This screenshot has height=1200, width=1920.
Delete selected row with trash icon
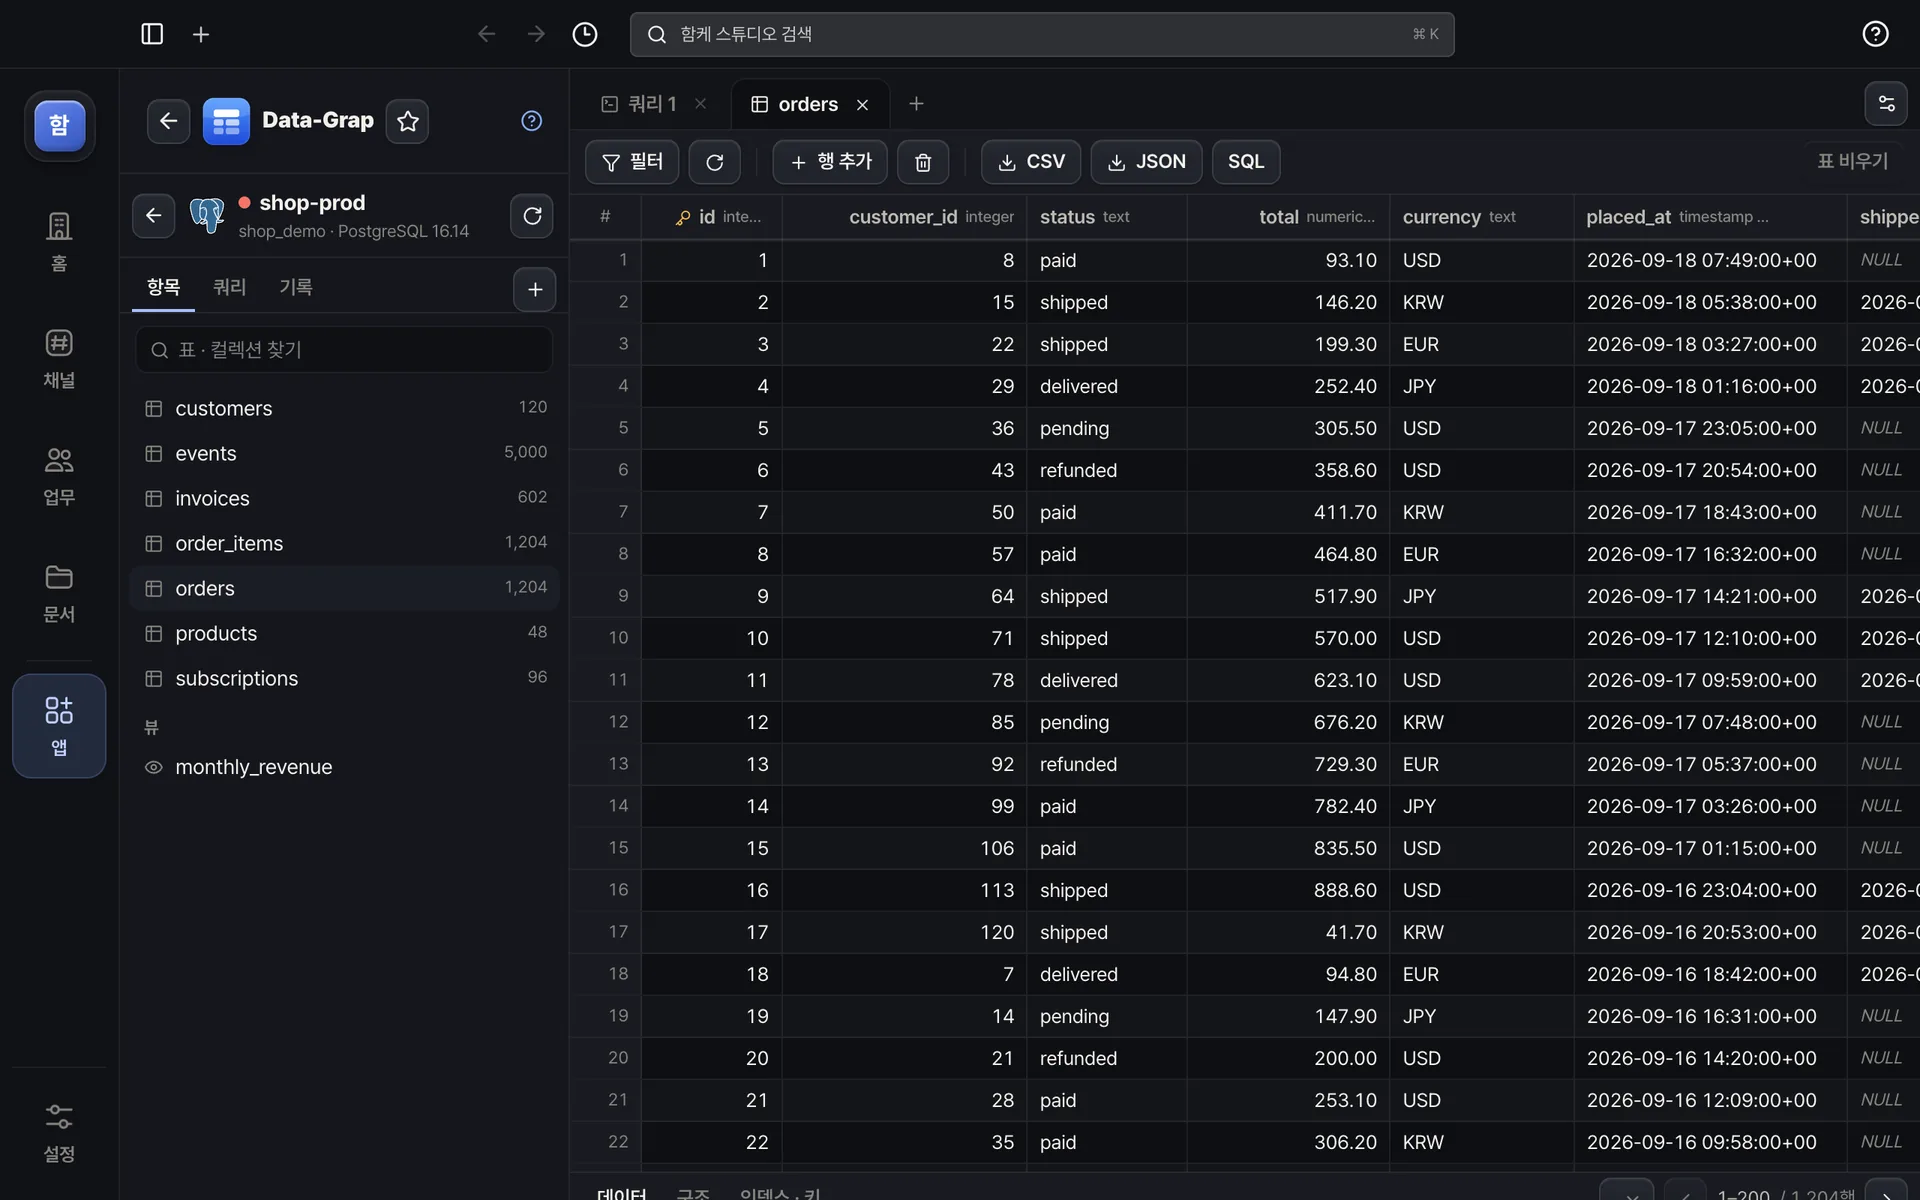click(x=923, y=162)
